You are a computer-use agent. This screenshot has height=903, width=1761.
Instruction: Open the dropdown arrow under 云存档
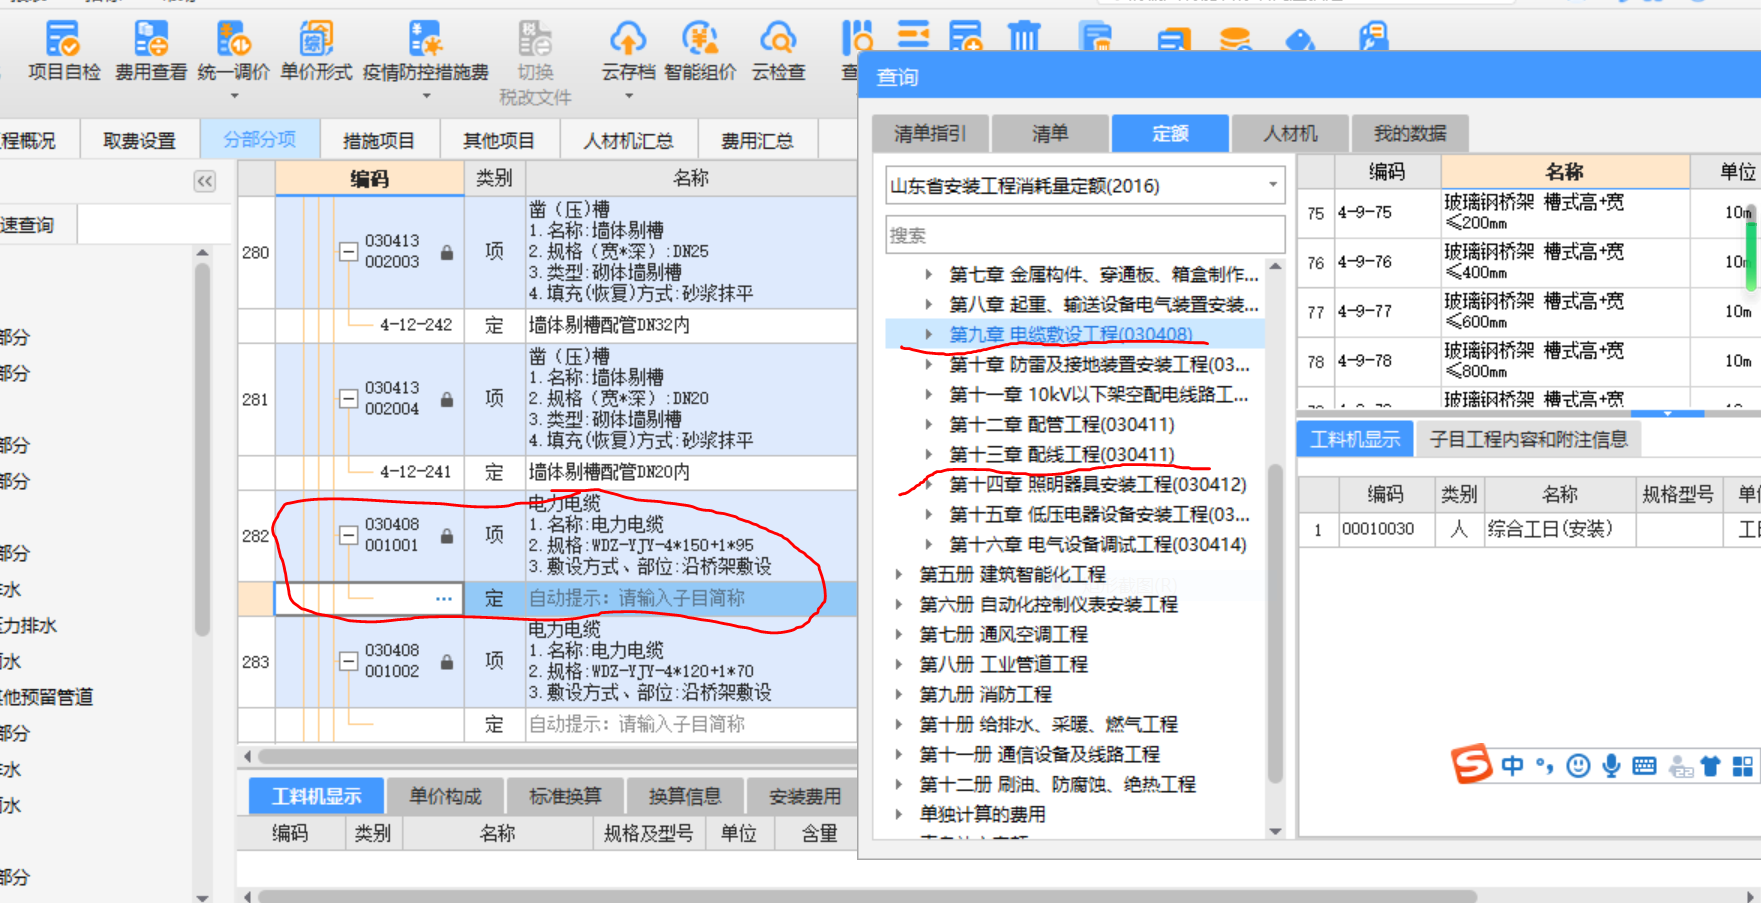629,96
